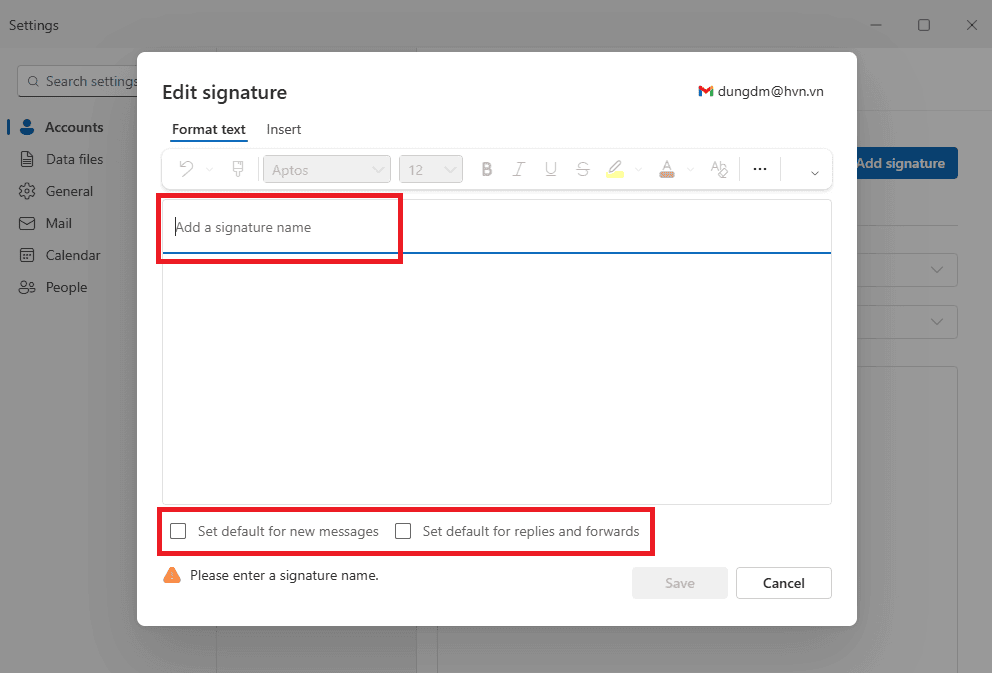Viewport: 992px width, 673px height.
Task: Click the Calendar icon in sidebar
Action: pos(27,256)
